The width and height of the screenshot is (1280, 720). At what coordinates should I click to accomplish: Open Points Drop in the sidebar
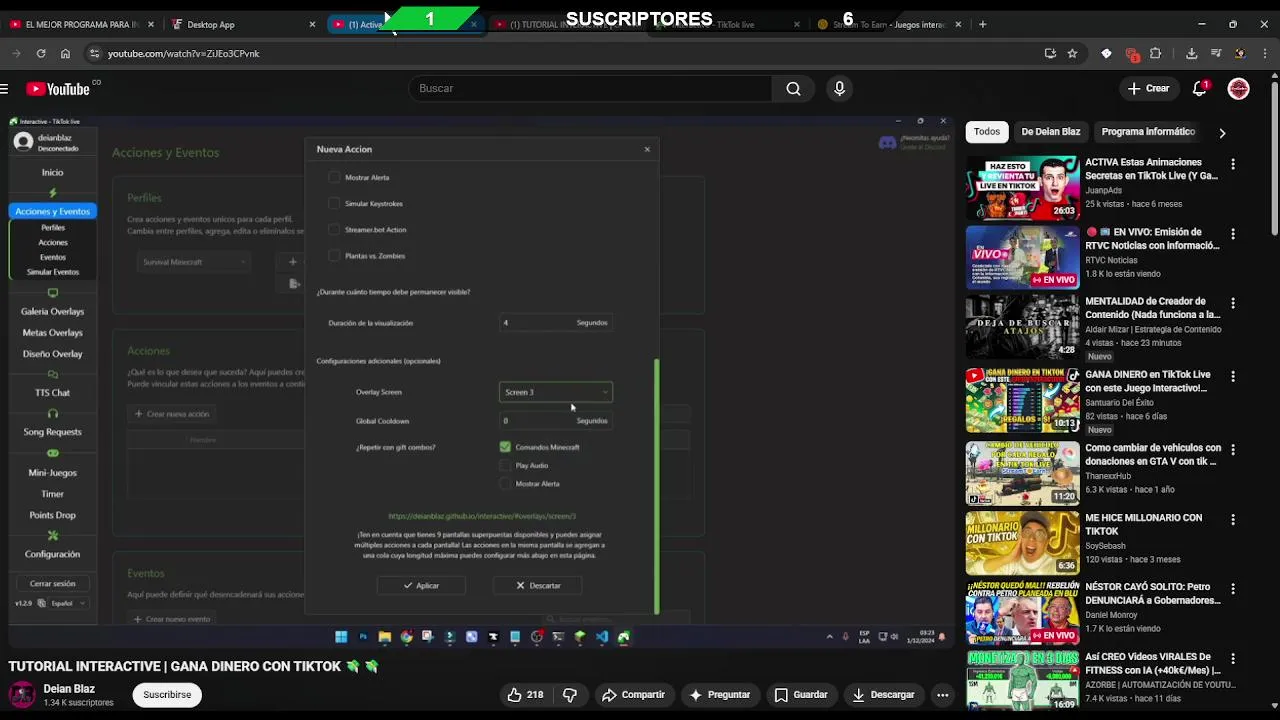tap(52, 515)
